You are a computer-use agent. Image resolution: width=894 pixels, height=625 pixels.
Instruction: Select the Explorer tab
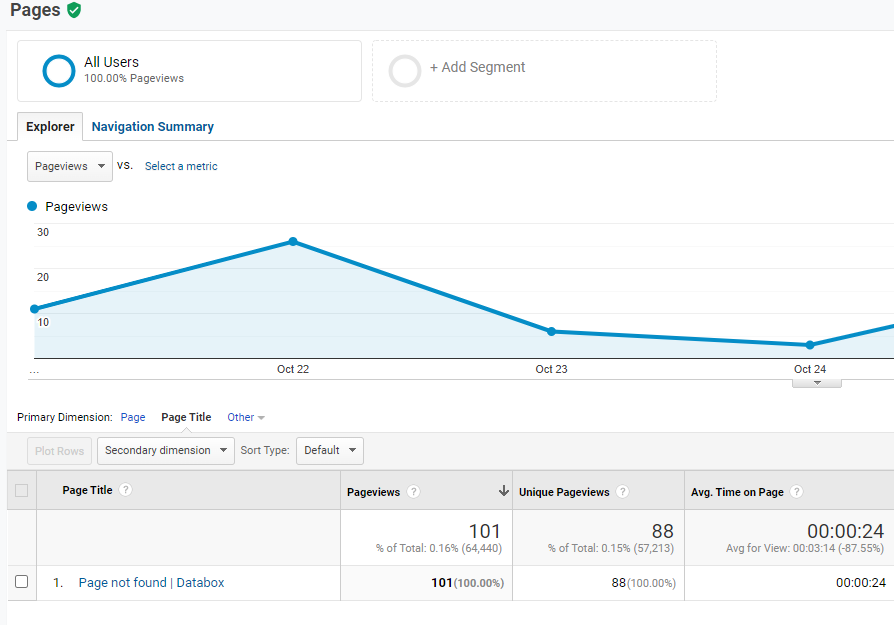(x=50, y=127)
